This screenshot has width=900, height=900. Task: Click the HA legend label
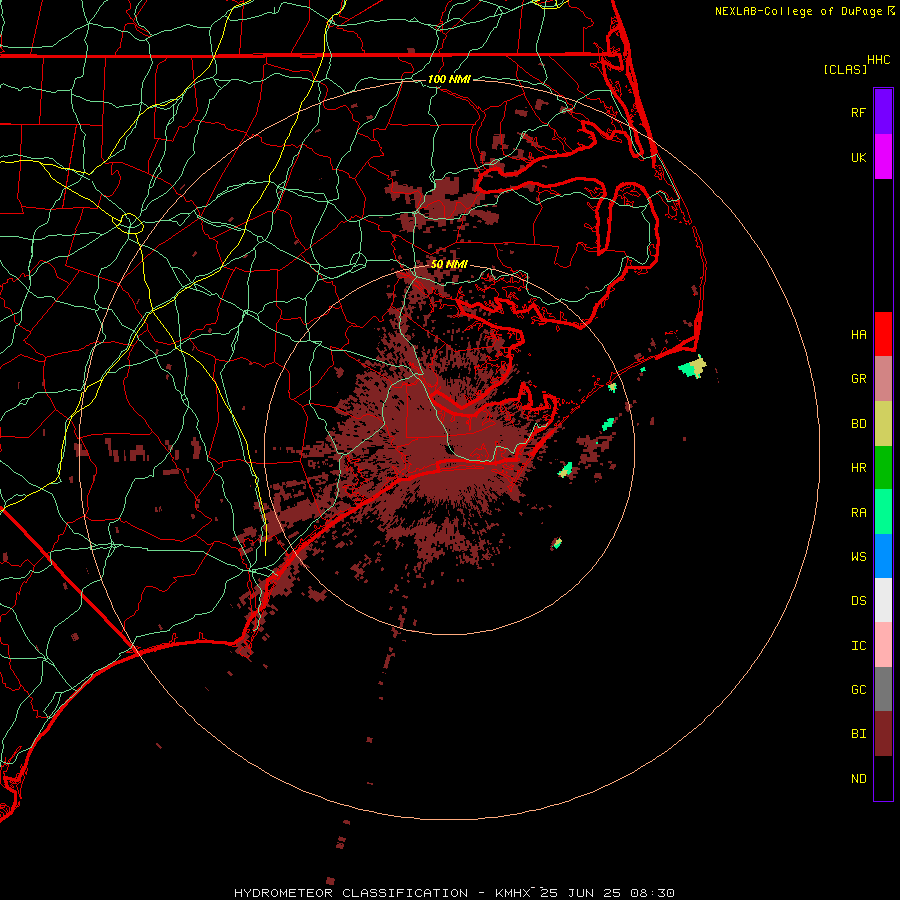[858, 335]
